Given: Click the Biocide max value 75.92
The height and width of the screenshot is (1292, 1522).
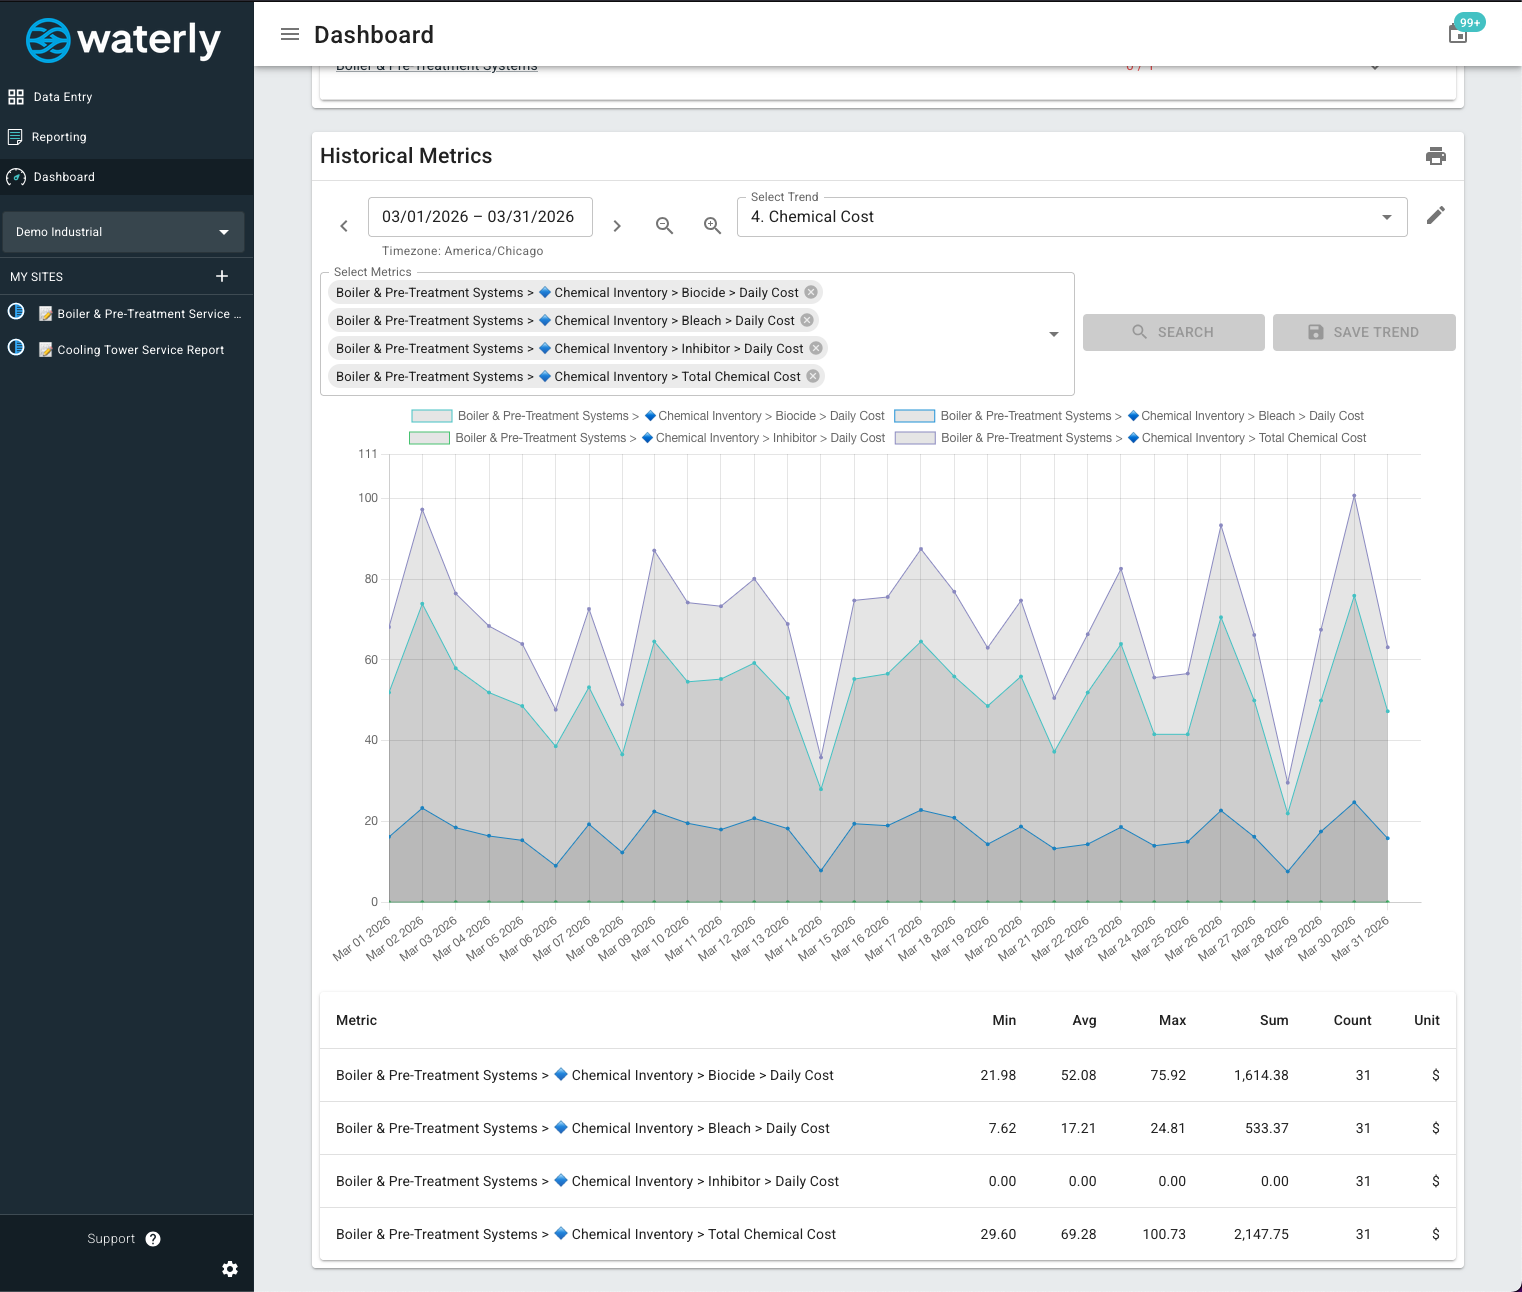Looking at the screenshot, I should point(1168,1076).
